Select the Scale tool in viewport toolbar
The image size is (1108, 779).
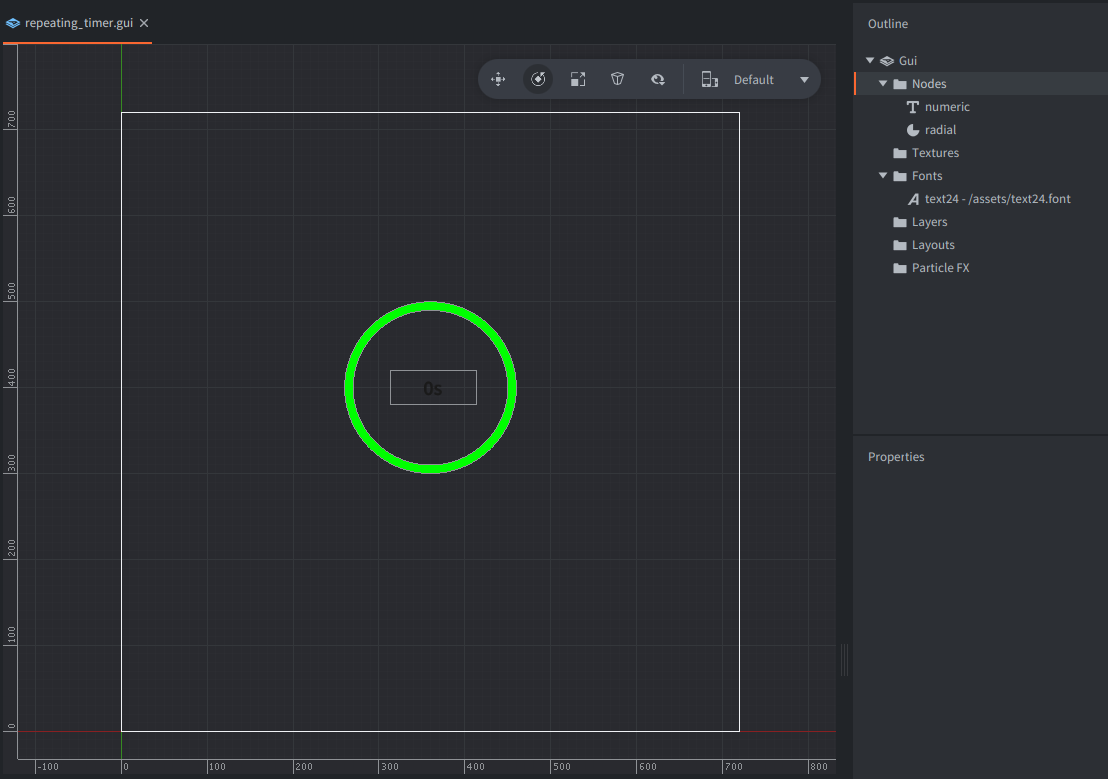(x=578, y=80)
